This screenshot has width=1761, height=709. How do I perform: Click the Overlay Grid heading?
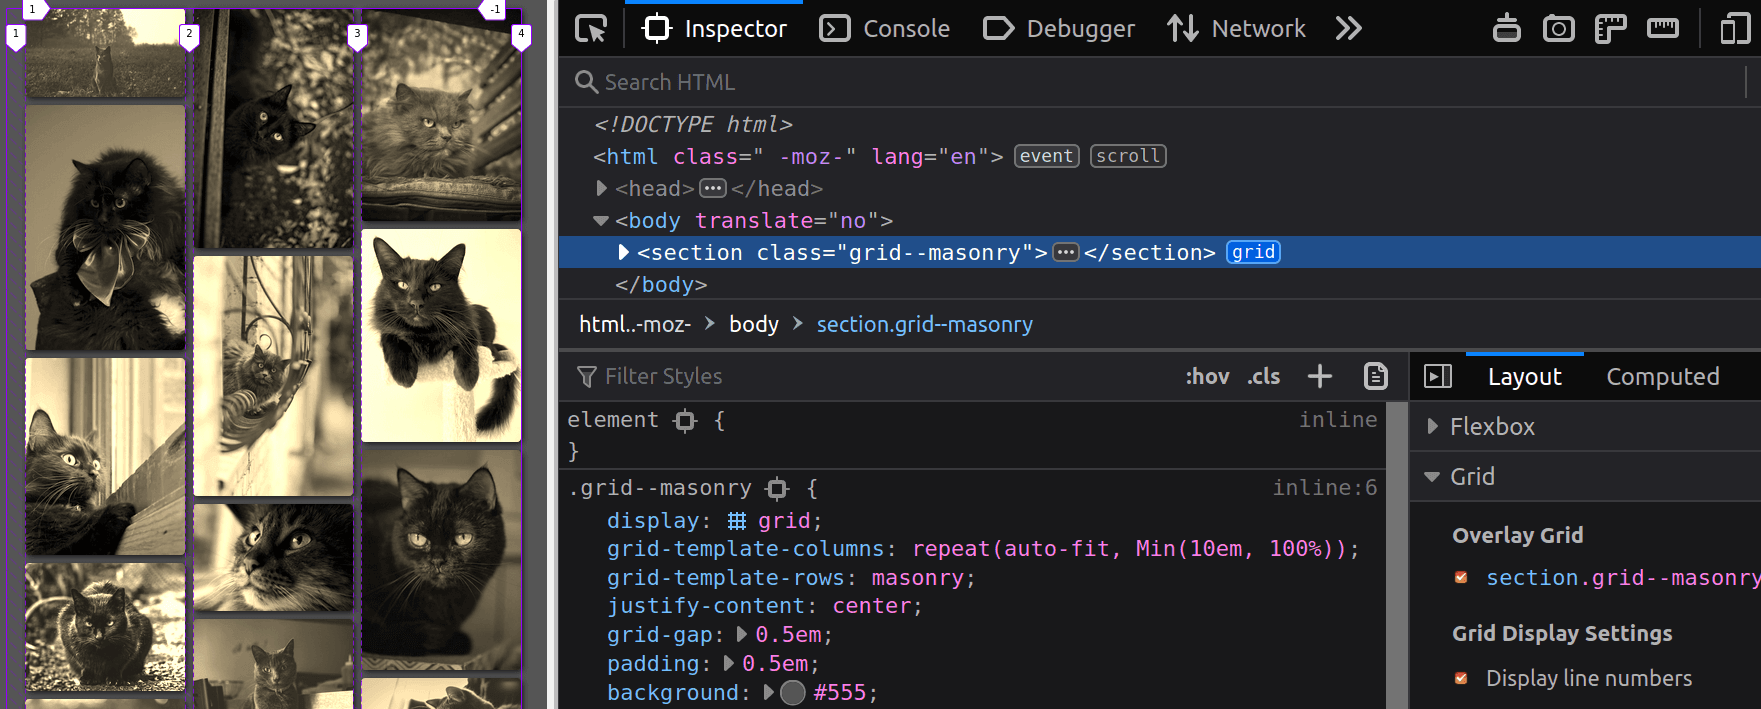[1517, 535]
